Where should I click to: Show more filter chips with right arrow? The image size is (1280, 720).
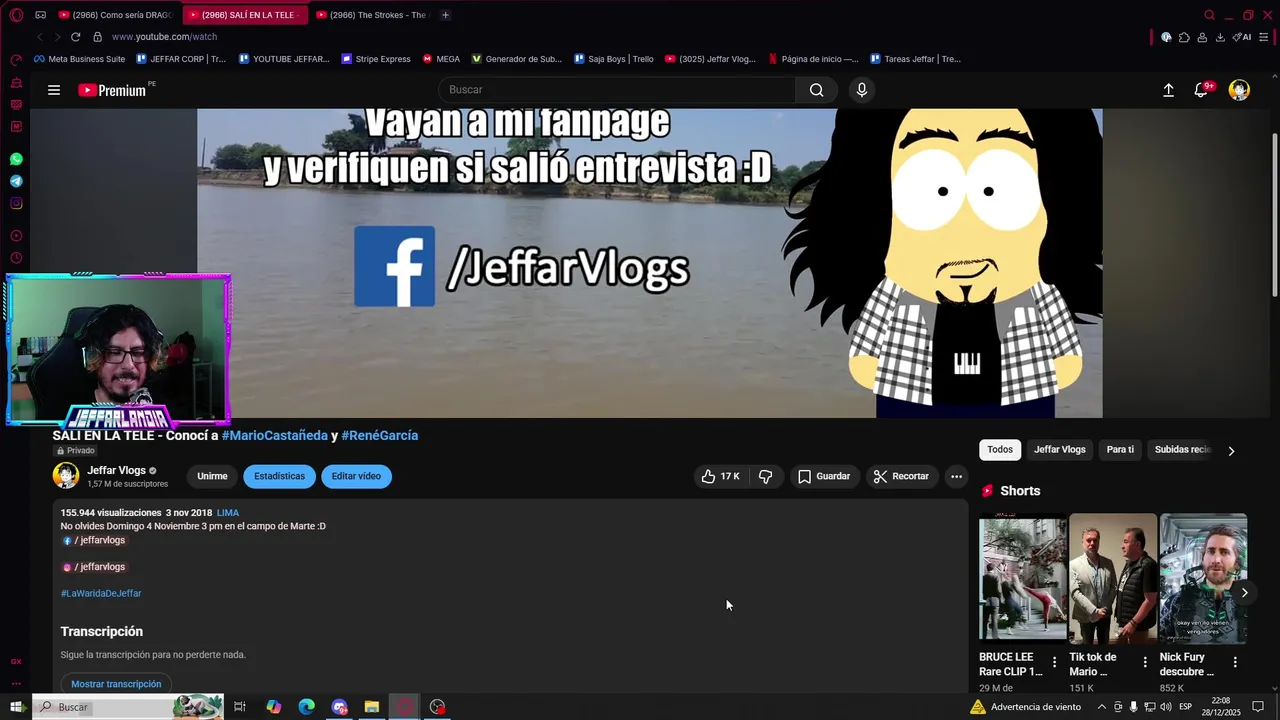1231,450
